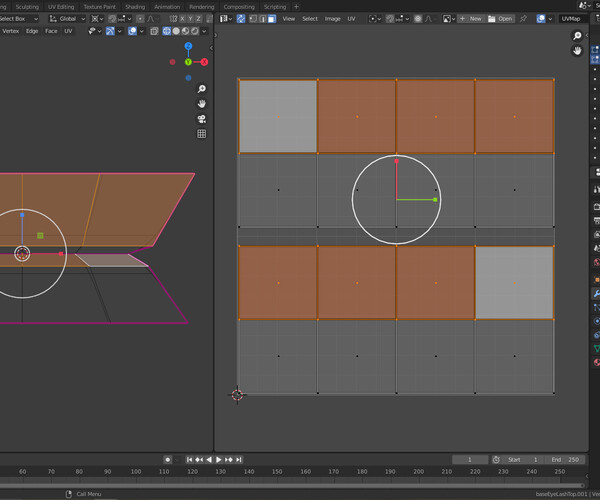Click the current frame field showing 1
This screenshot has width=600, height=500.
(x=470, y=459)
